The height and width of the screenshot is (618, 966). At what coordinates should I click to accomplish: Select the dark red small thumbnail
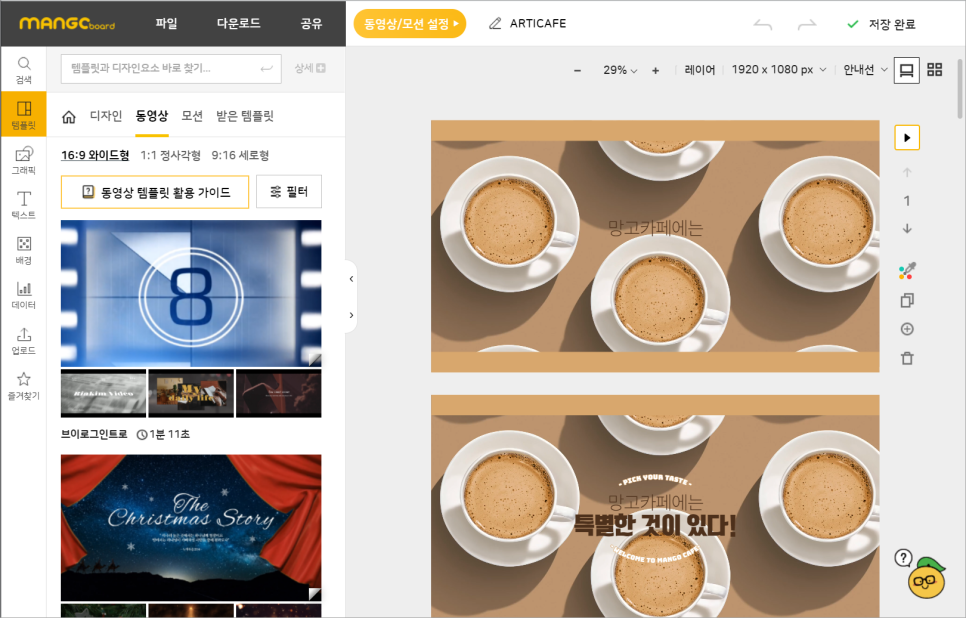(x=278, y=393)
